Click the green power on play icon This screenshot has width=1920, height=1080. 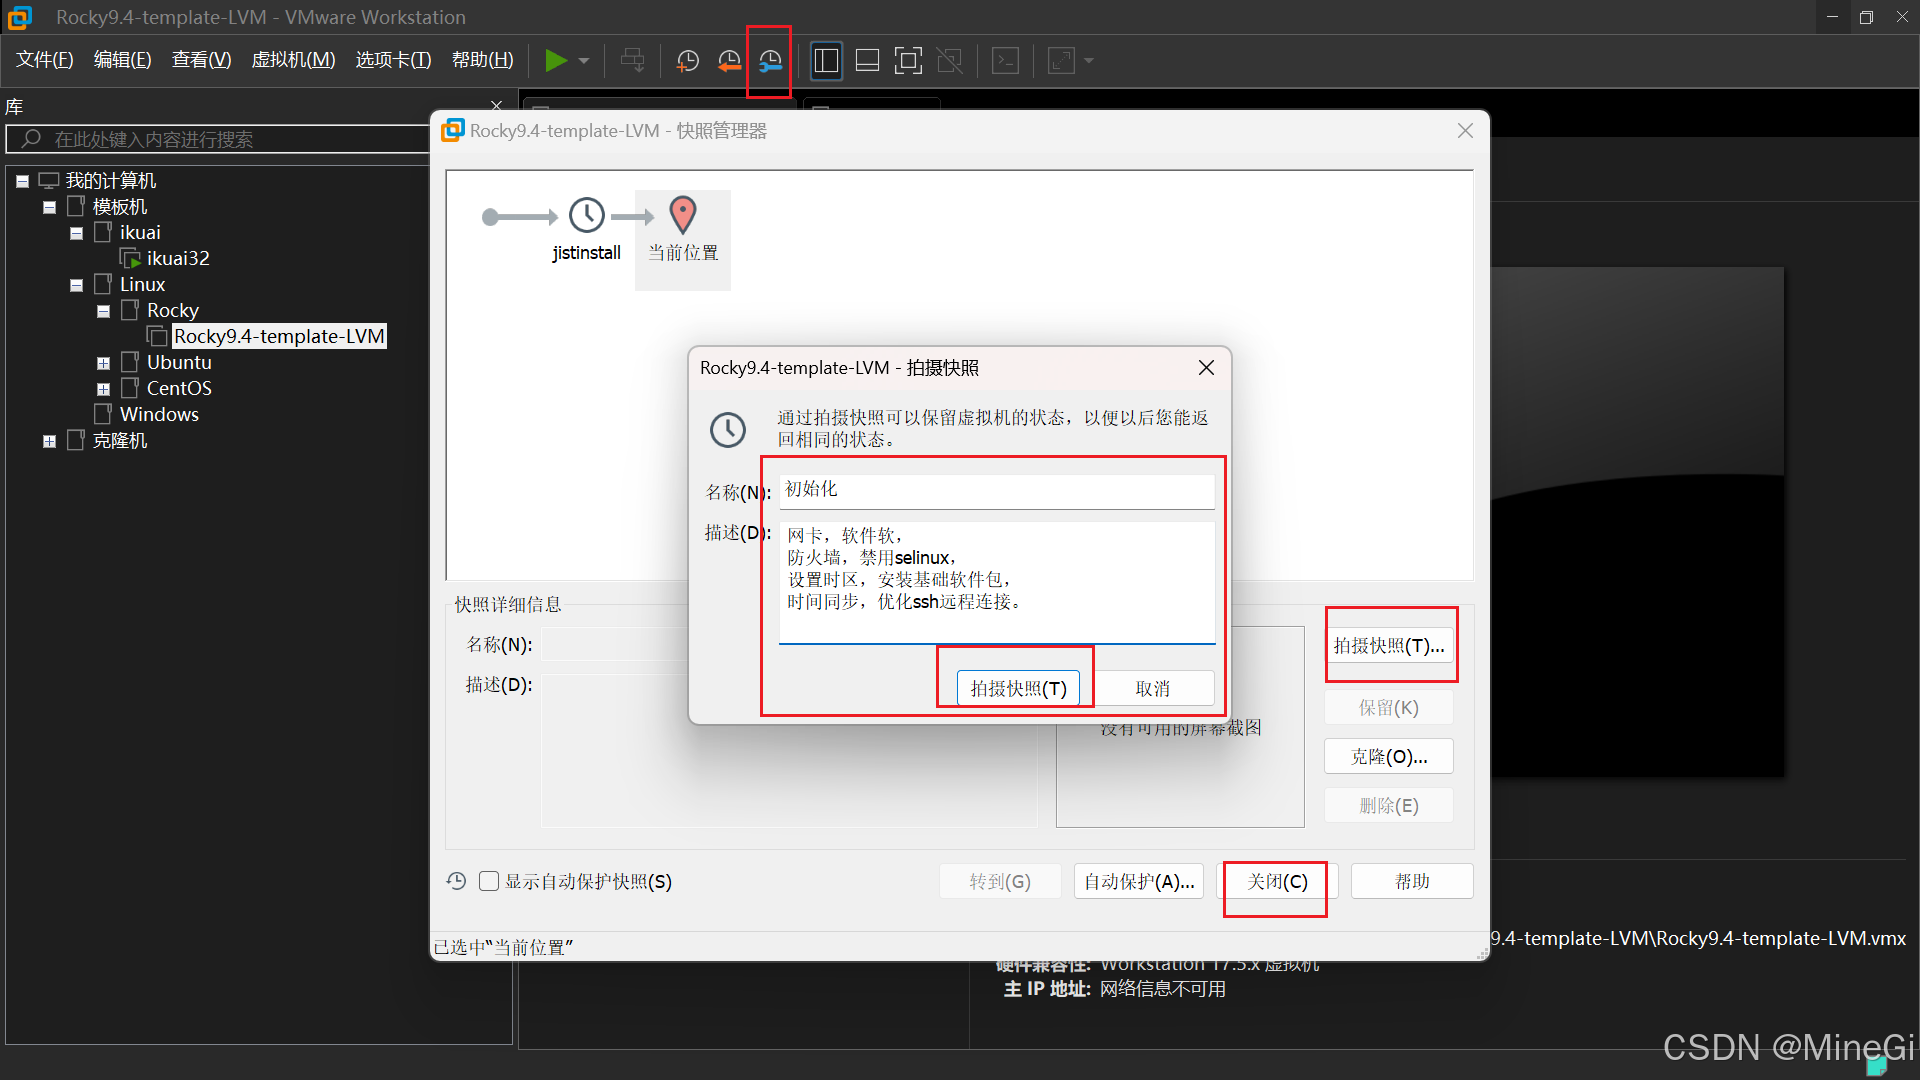(x=555, y=61)
